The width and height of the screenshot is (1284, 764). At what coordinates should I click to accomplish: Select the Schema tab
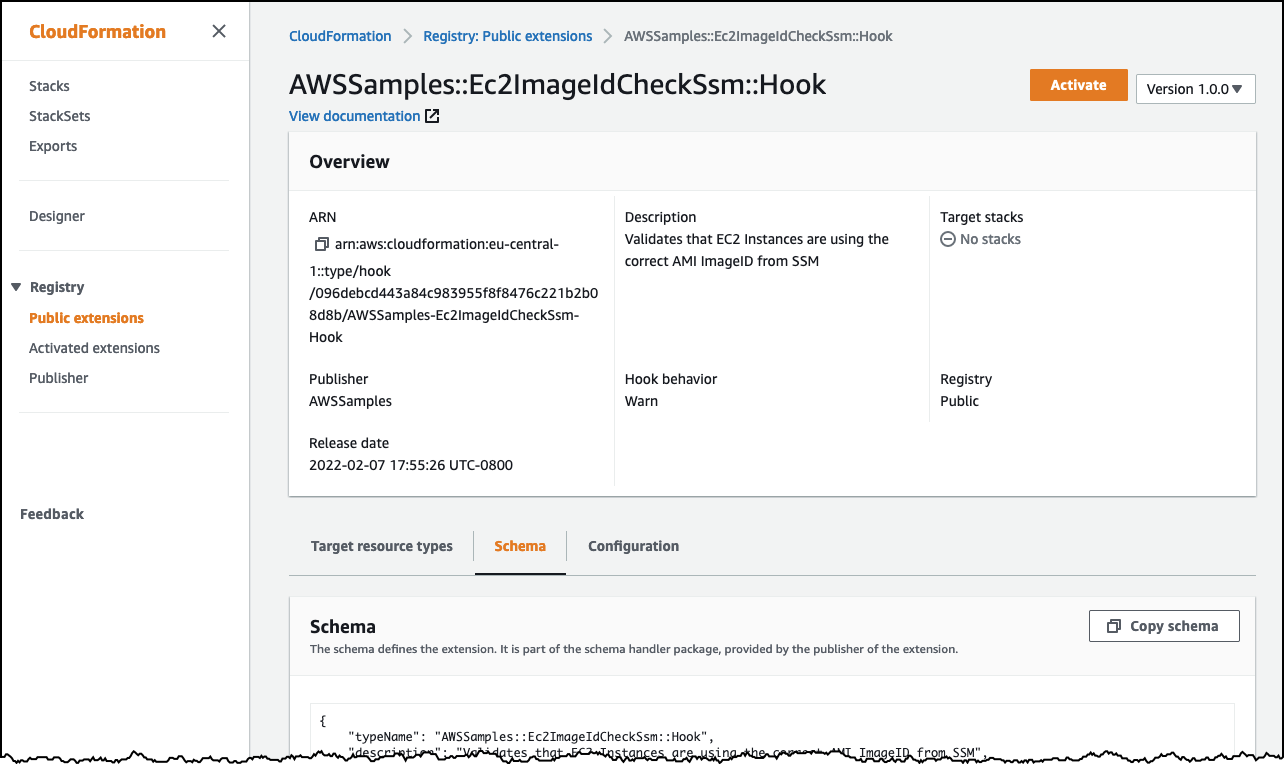click(x=520, y=546)
